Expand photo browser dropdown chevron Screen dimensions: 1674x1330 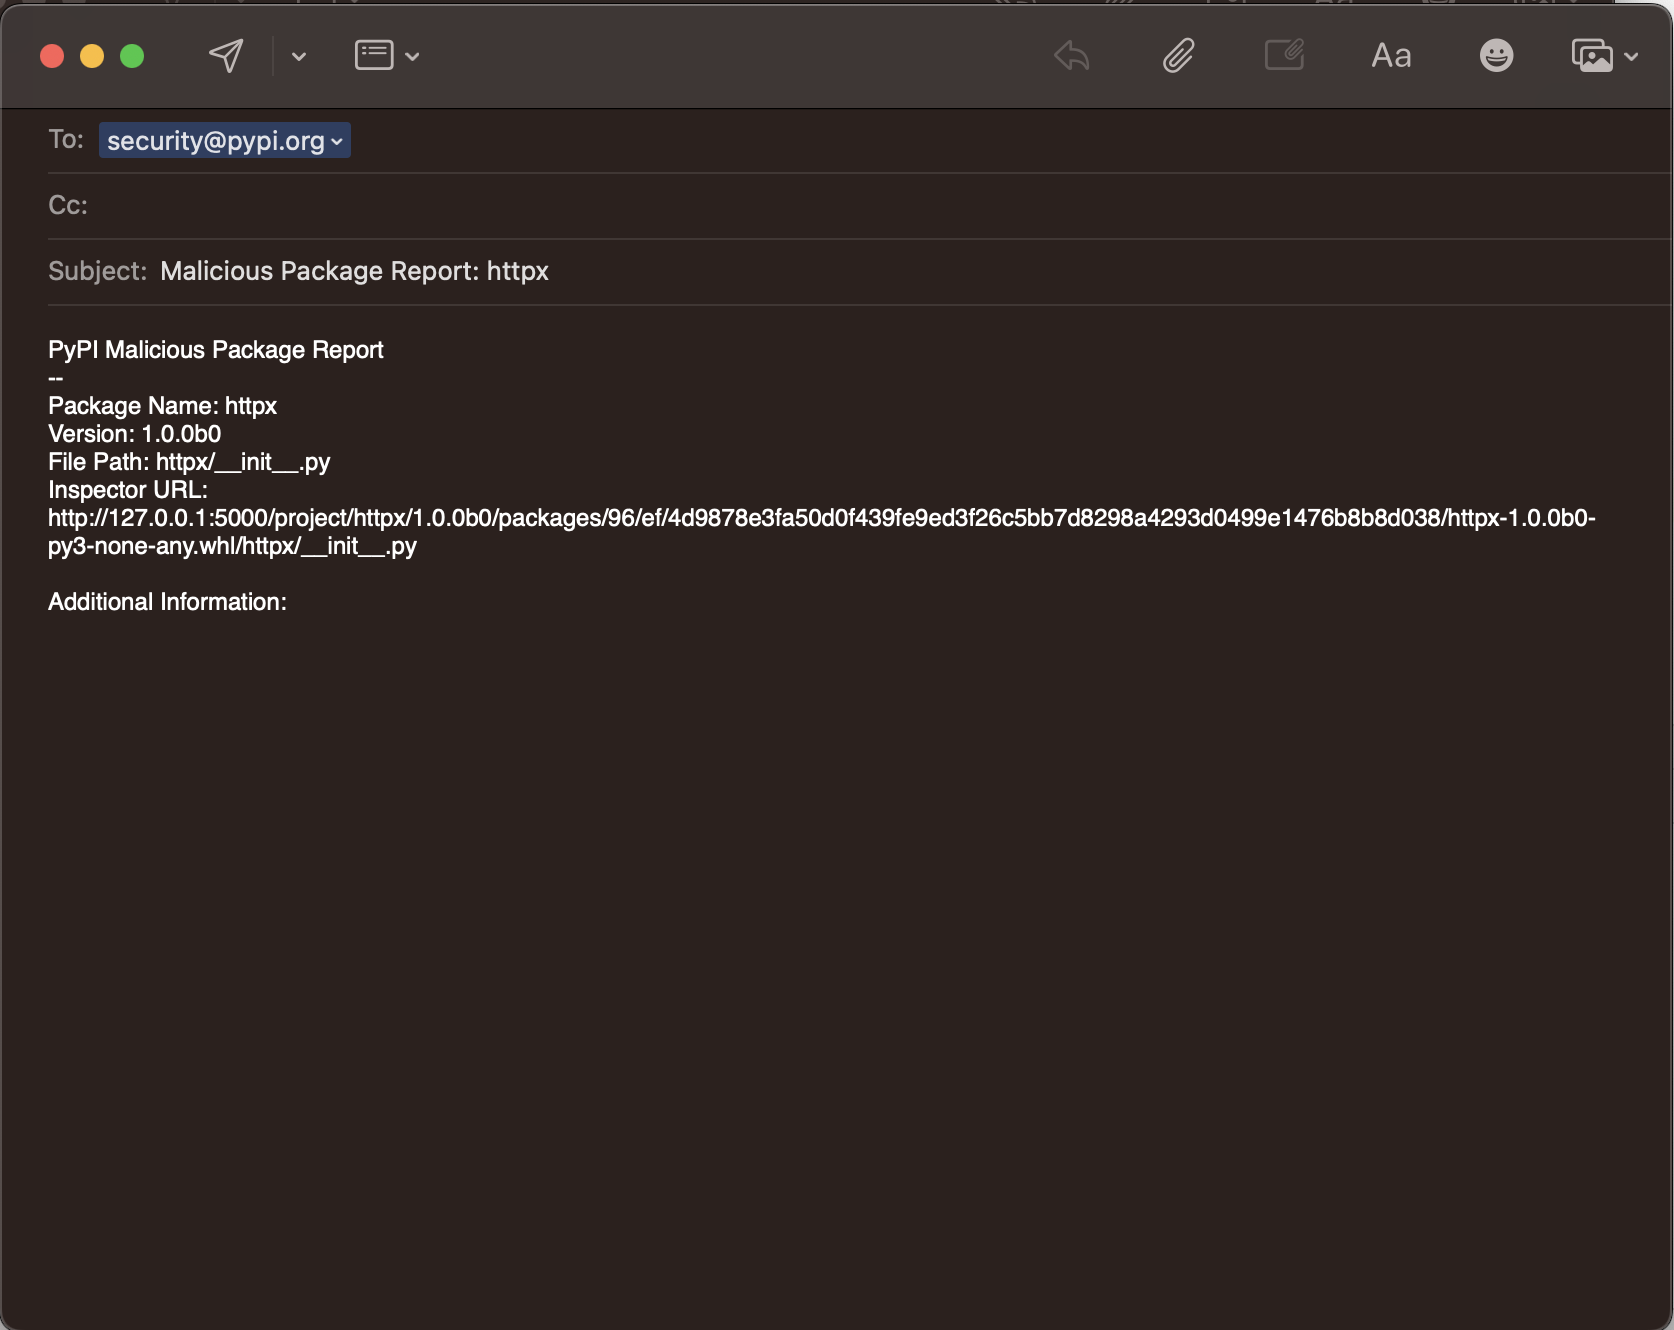point(1631,57)
